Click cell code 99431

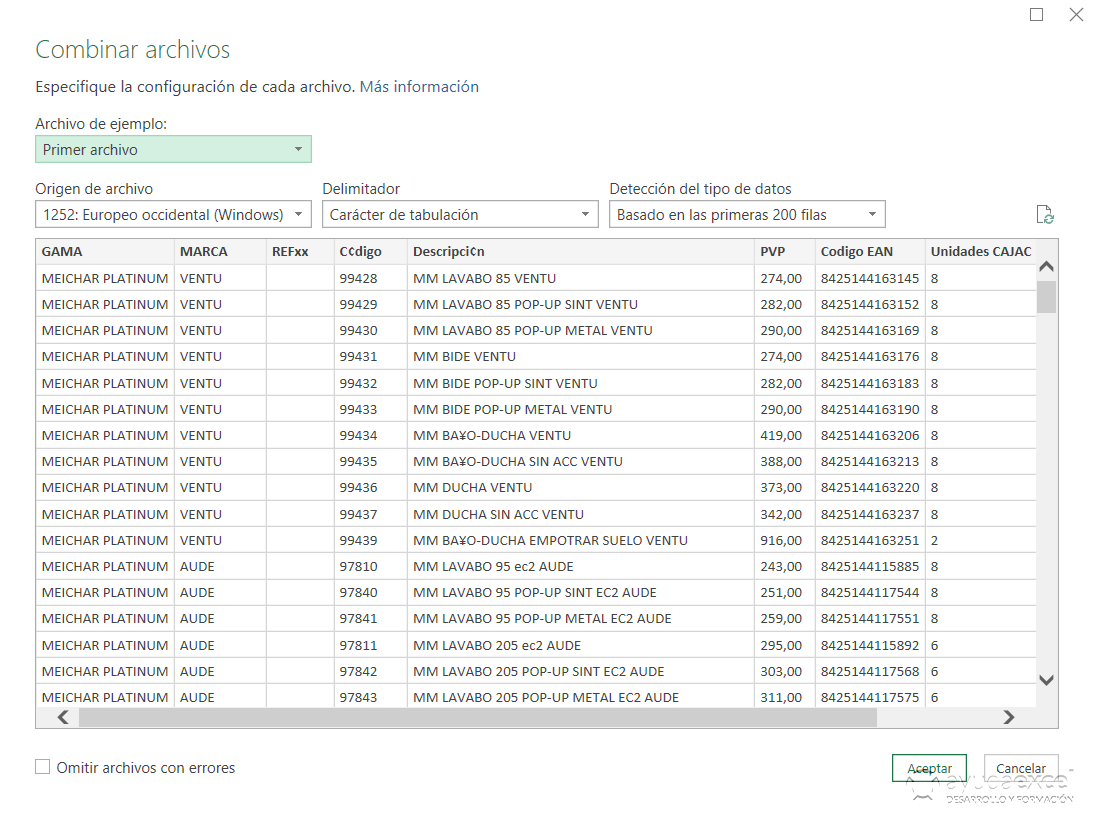(x=370, y=357)
